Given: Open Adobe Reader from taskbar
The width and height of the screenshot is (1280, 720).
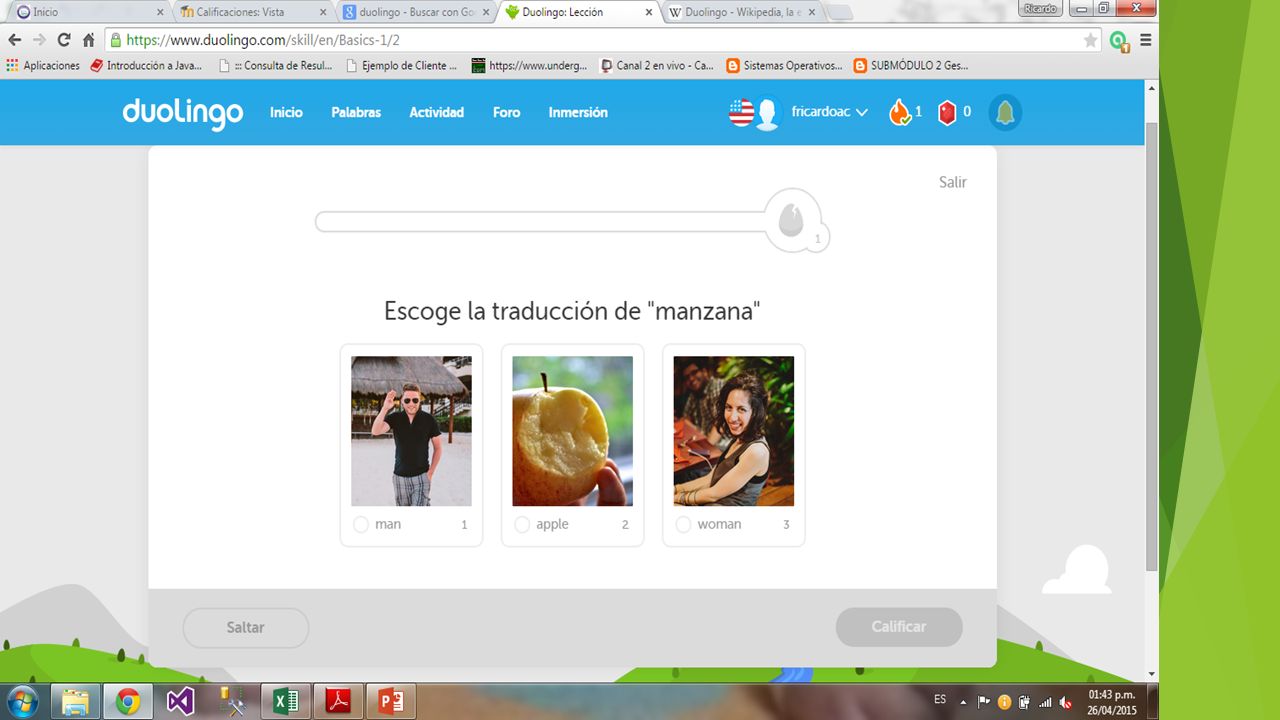Looking at the screenshot, I should [x=338, y=702].
